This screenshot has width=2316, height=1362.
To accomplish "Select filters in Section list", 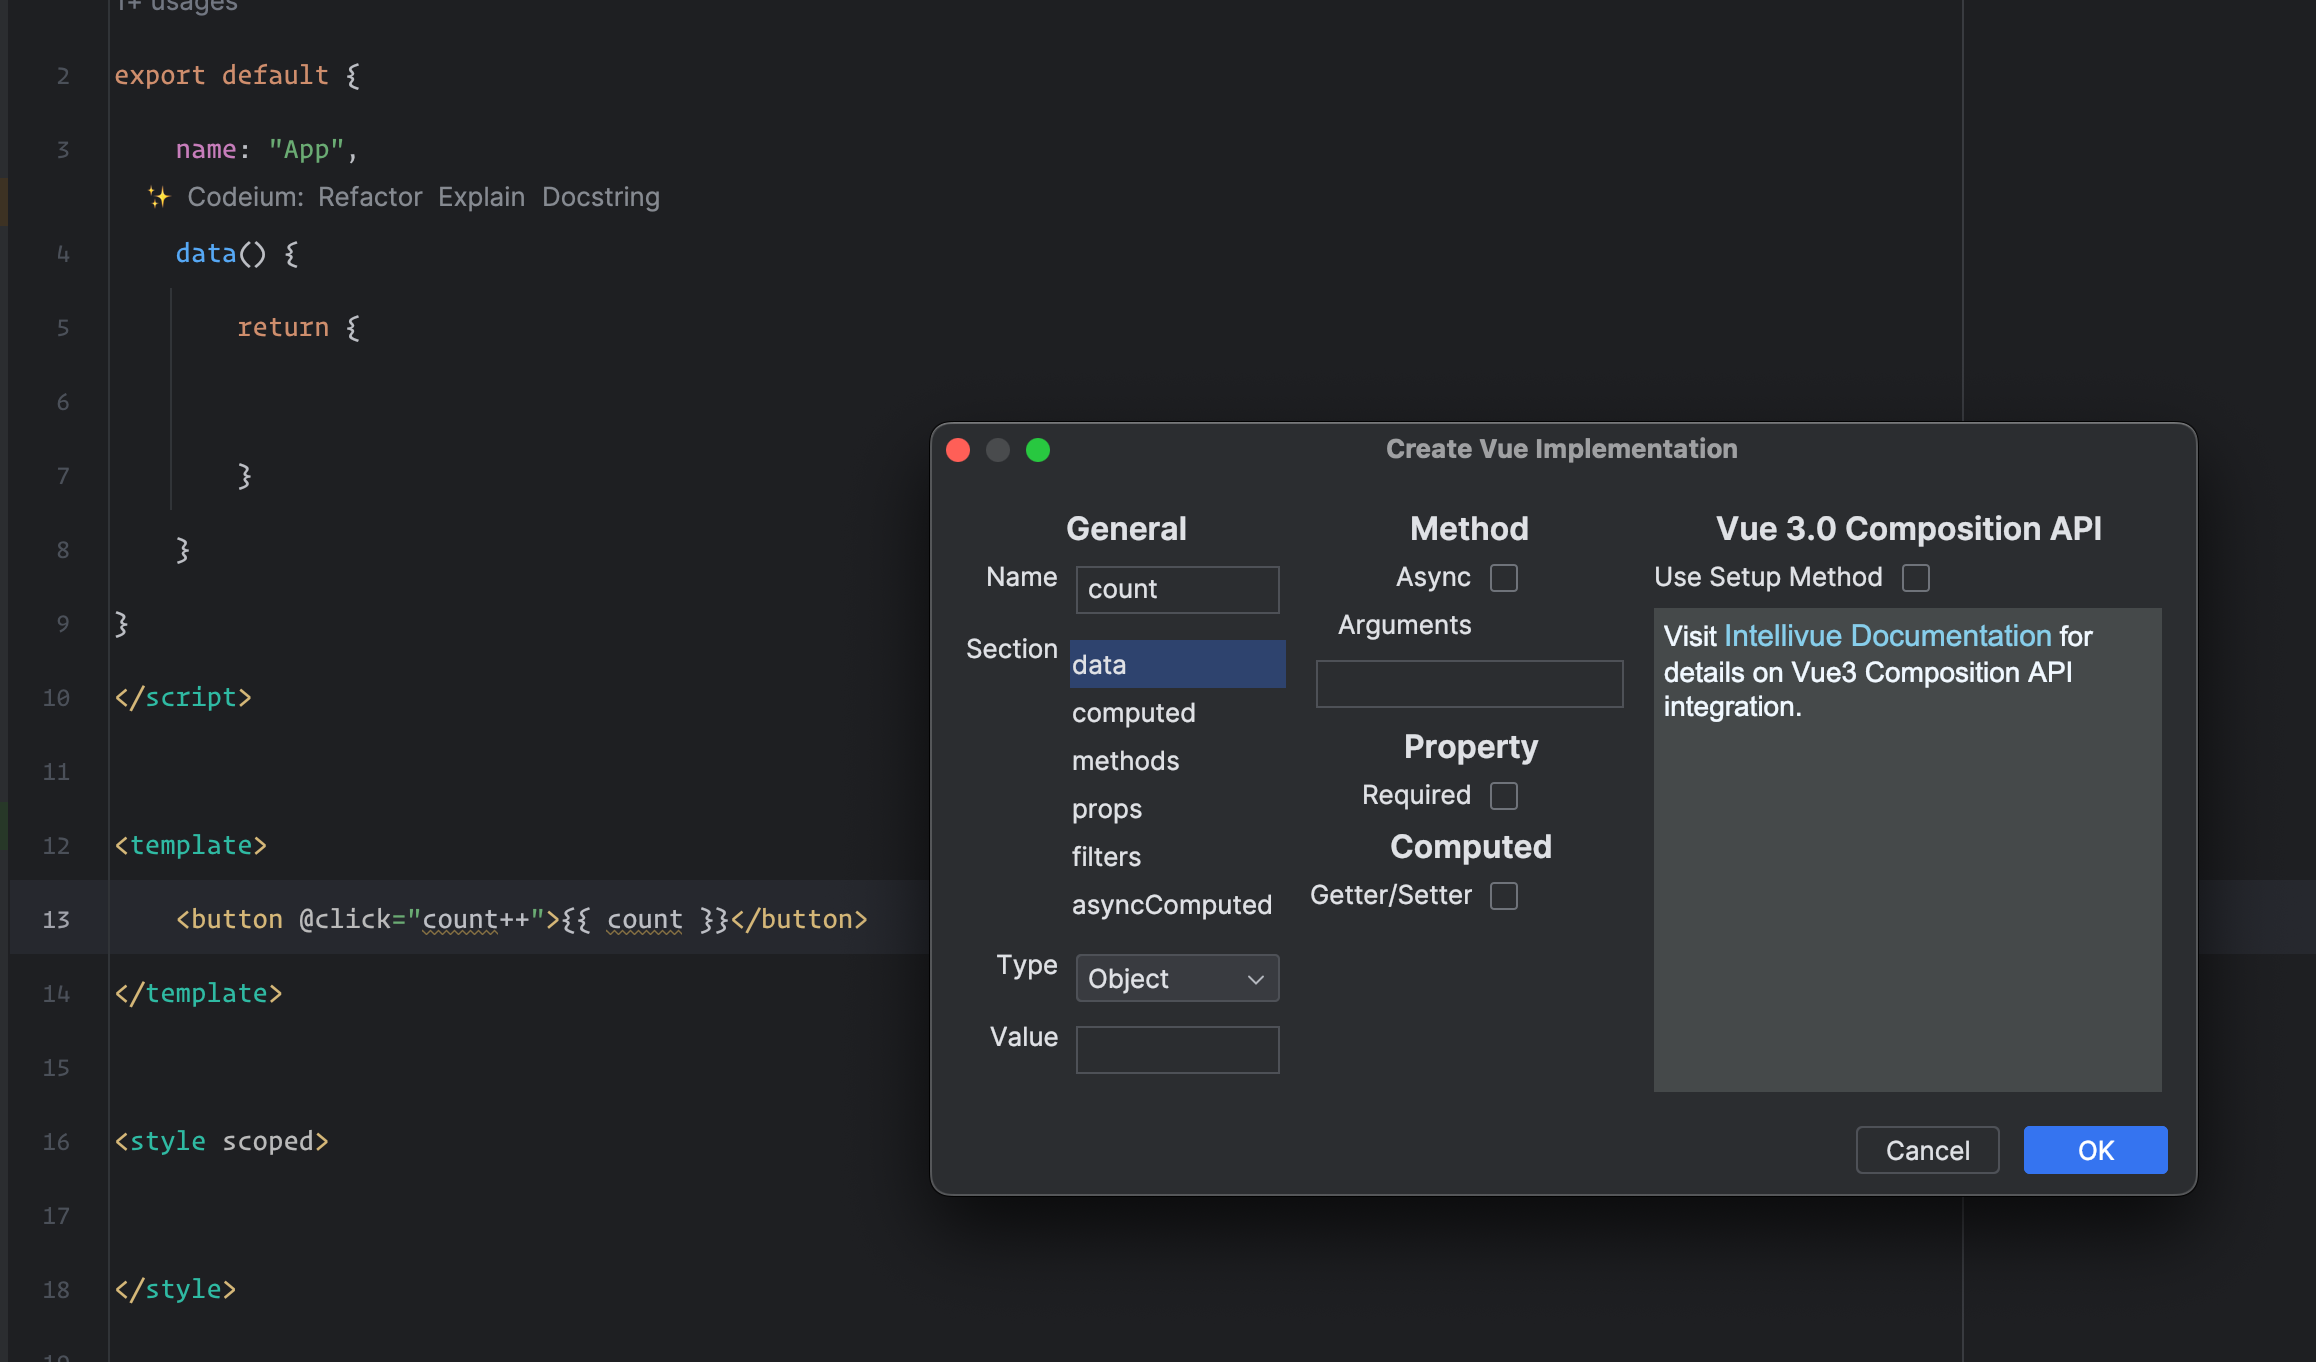I will click(x=1177, y=856).
